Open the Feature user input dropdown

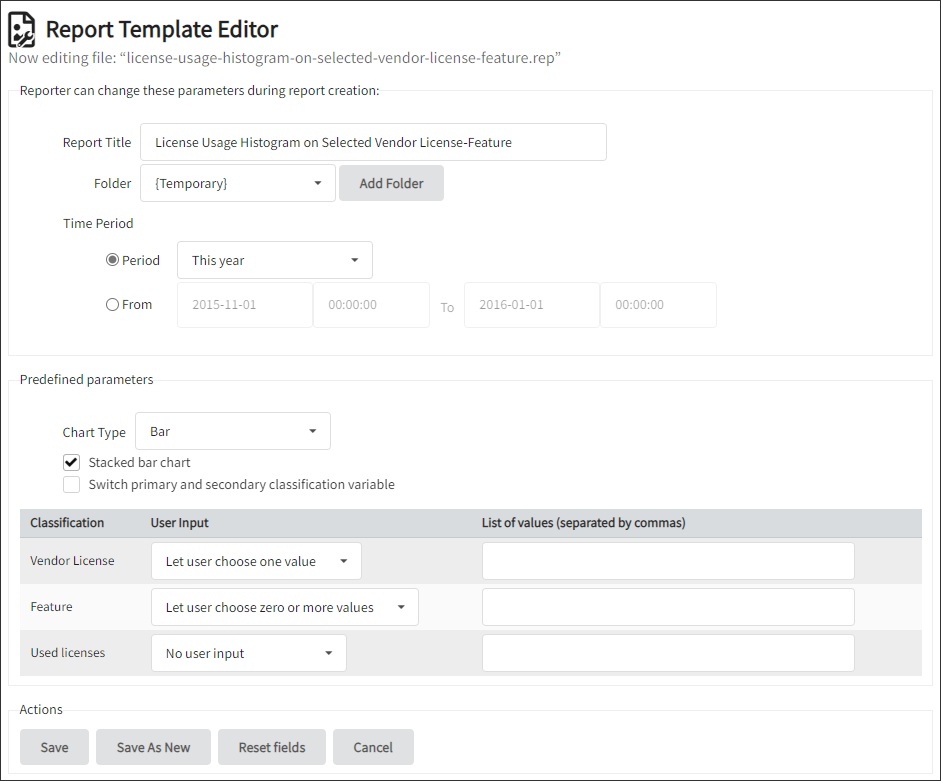[x=284, y=607]
